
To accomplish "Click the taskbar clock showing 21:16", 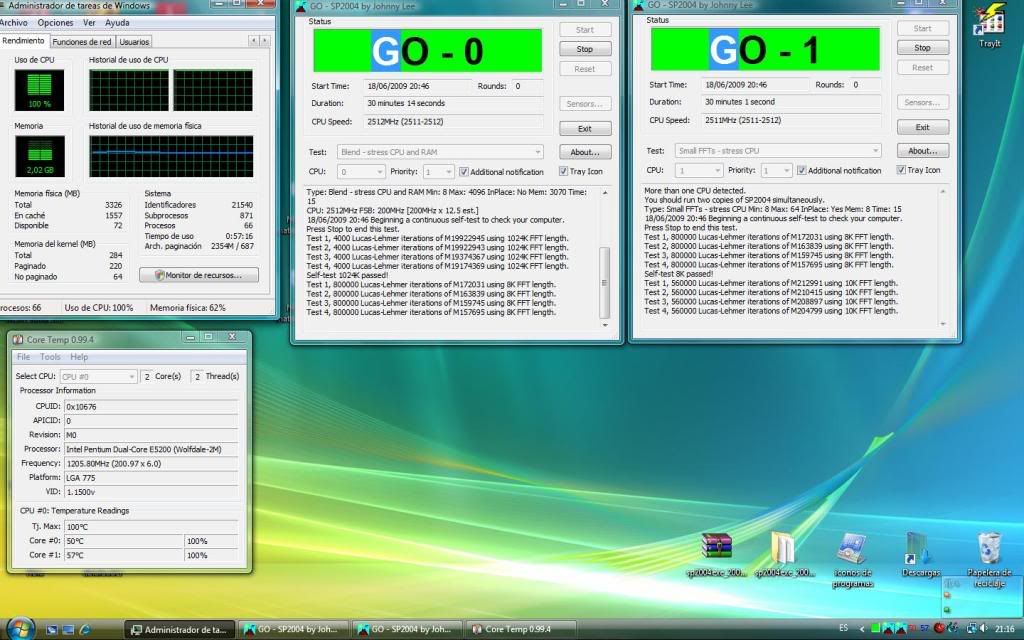I will [x=1004, y=629].
